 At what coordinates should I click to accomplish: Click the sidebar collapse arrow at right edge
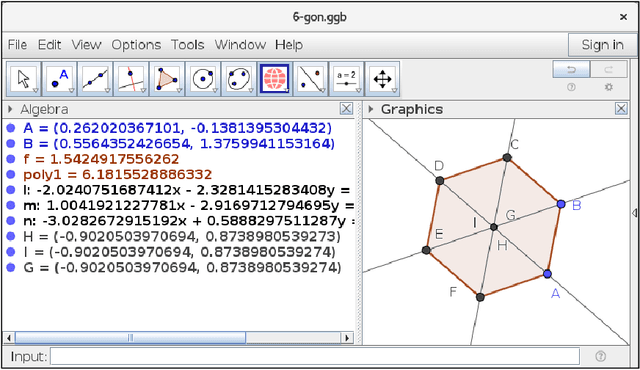point(635,213)
